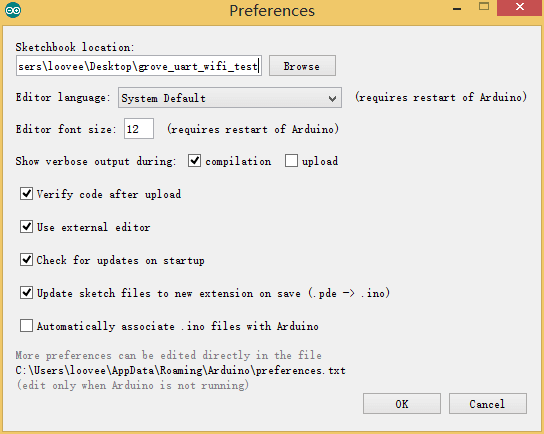Click the dropdown arrow beside System Default
The width and height of the screenshot is (544, 434).
tap(332, 99)
